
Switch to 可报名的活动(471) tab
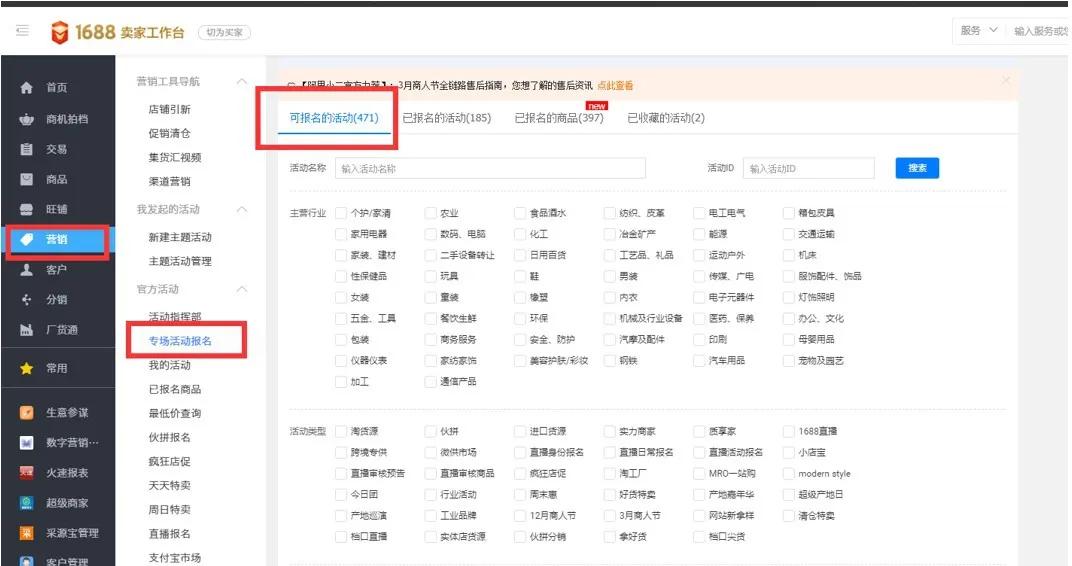[x=334, y=118]
